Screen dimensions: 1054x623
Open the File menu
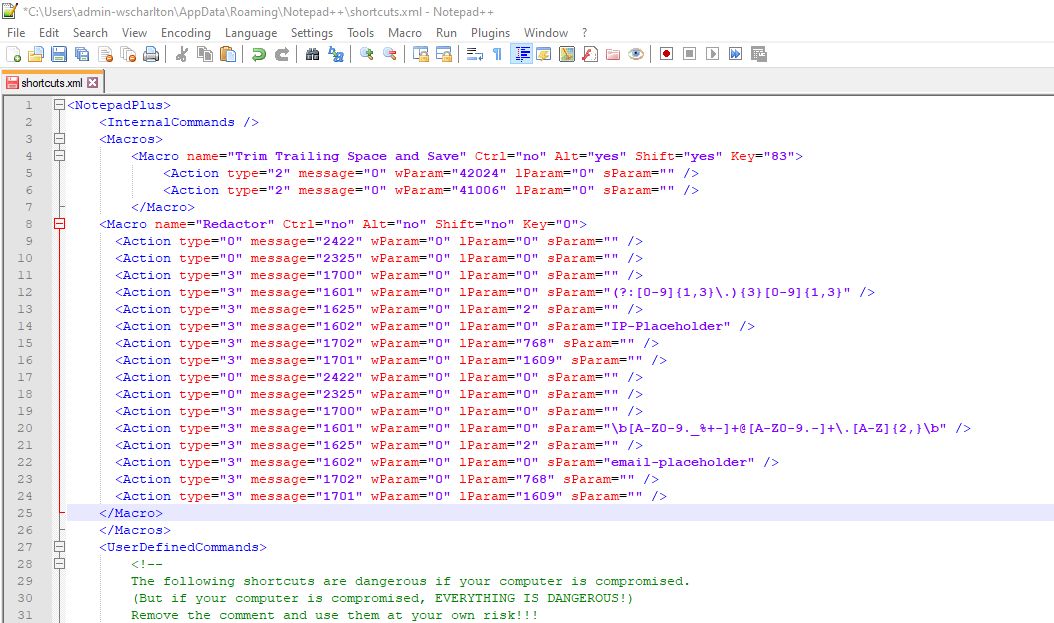[x=15, y=33]
